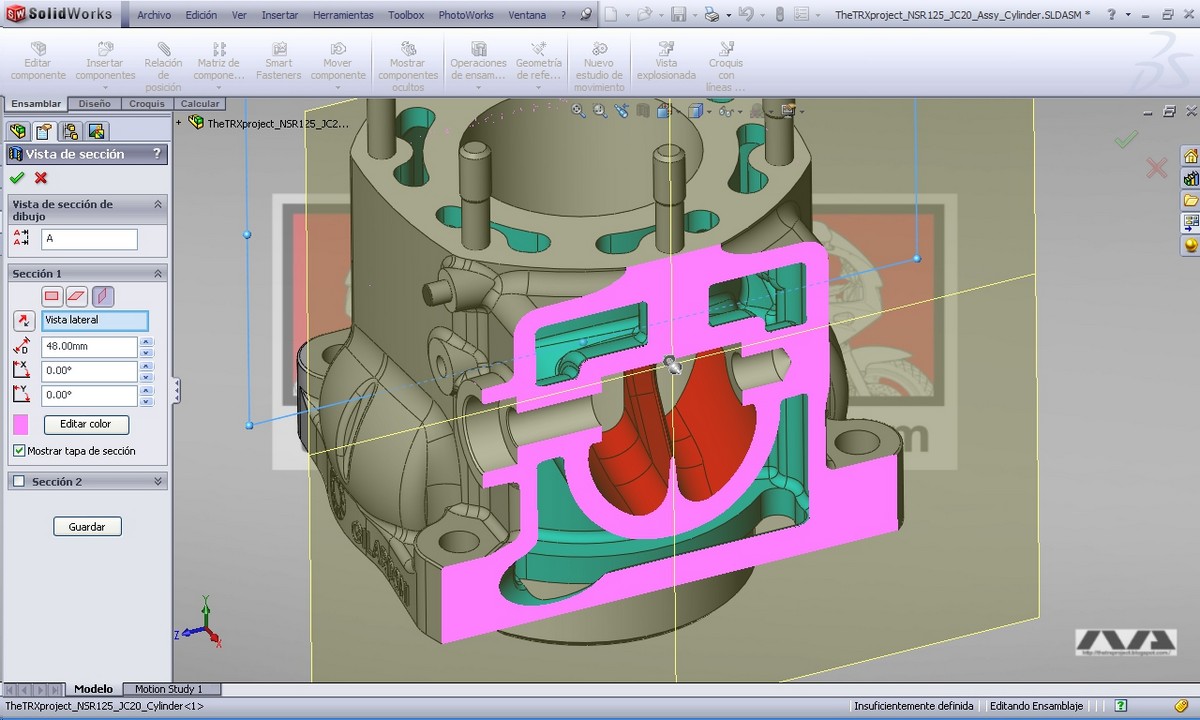1200x720 pixels.
Task: Confirm section view with green checkmark
Action: [17, 178]
